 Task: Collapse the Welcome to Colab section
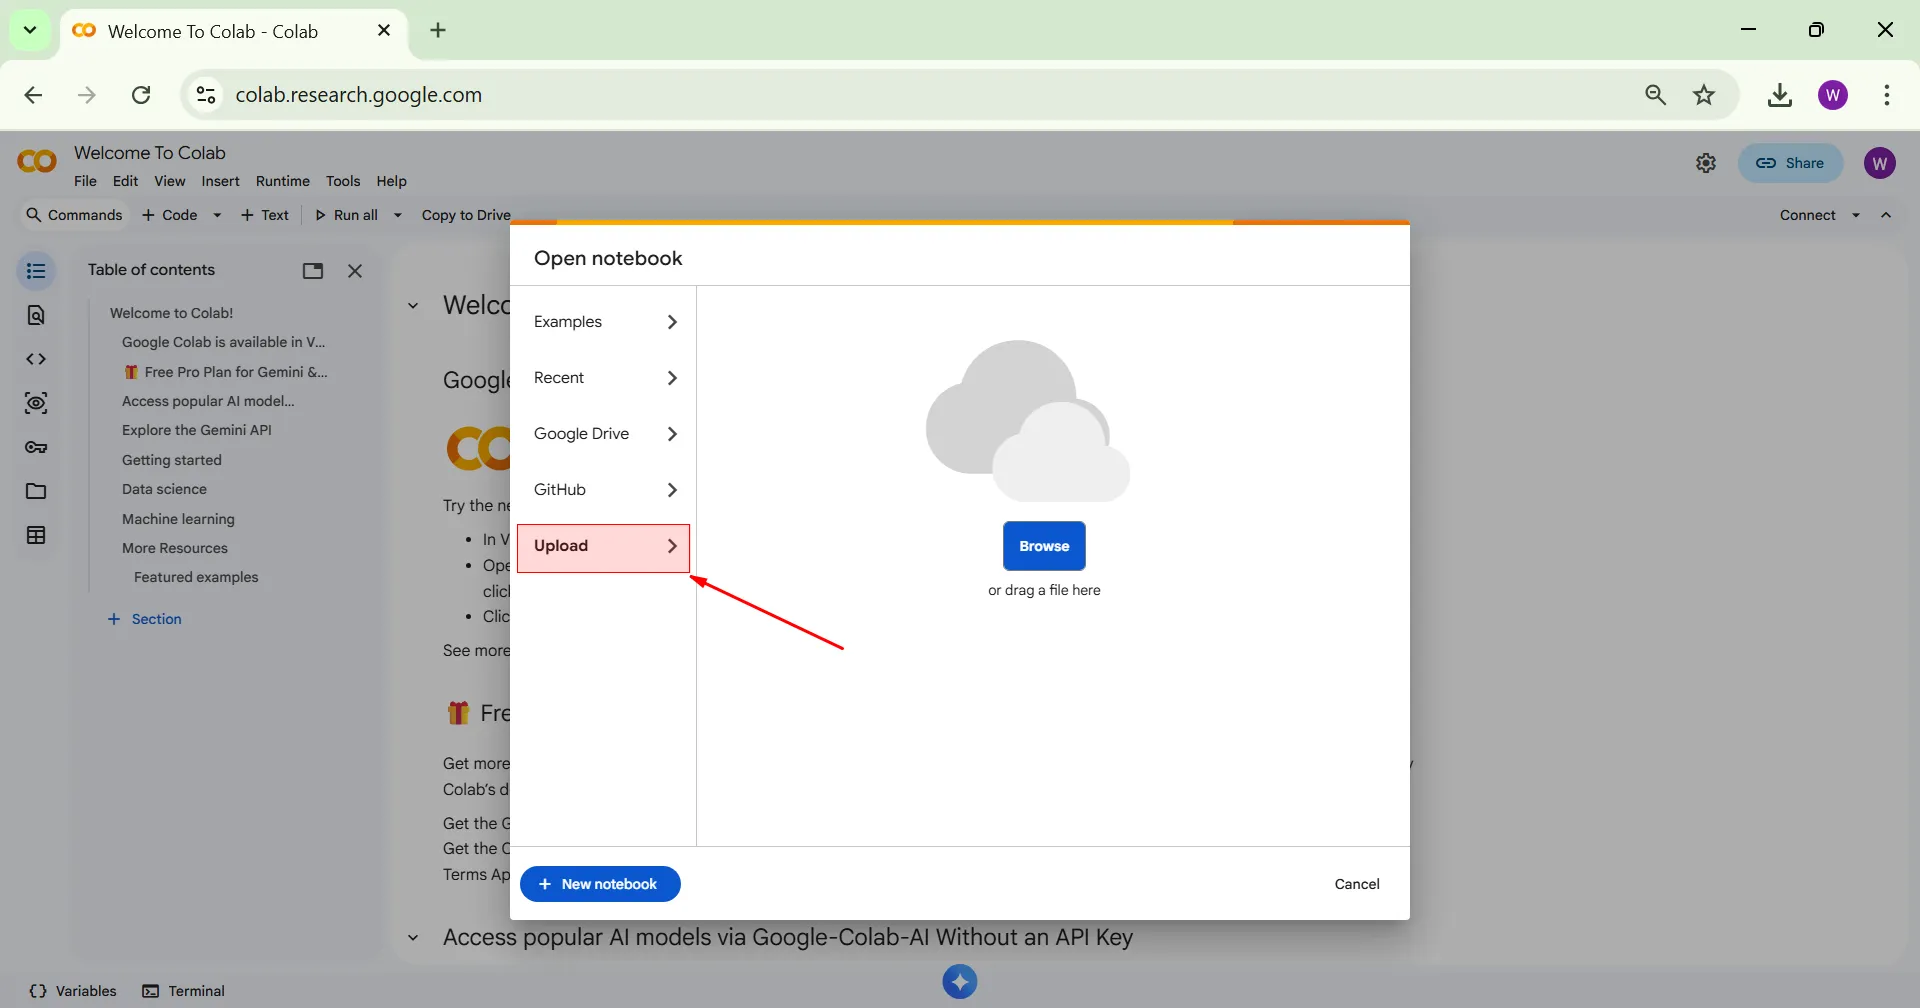pyautogui.click(x=413, y=306)
